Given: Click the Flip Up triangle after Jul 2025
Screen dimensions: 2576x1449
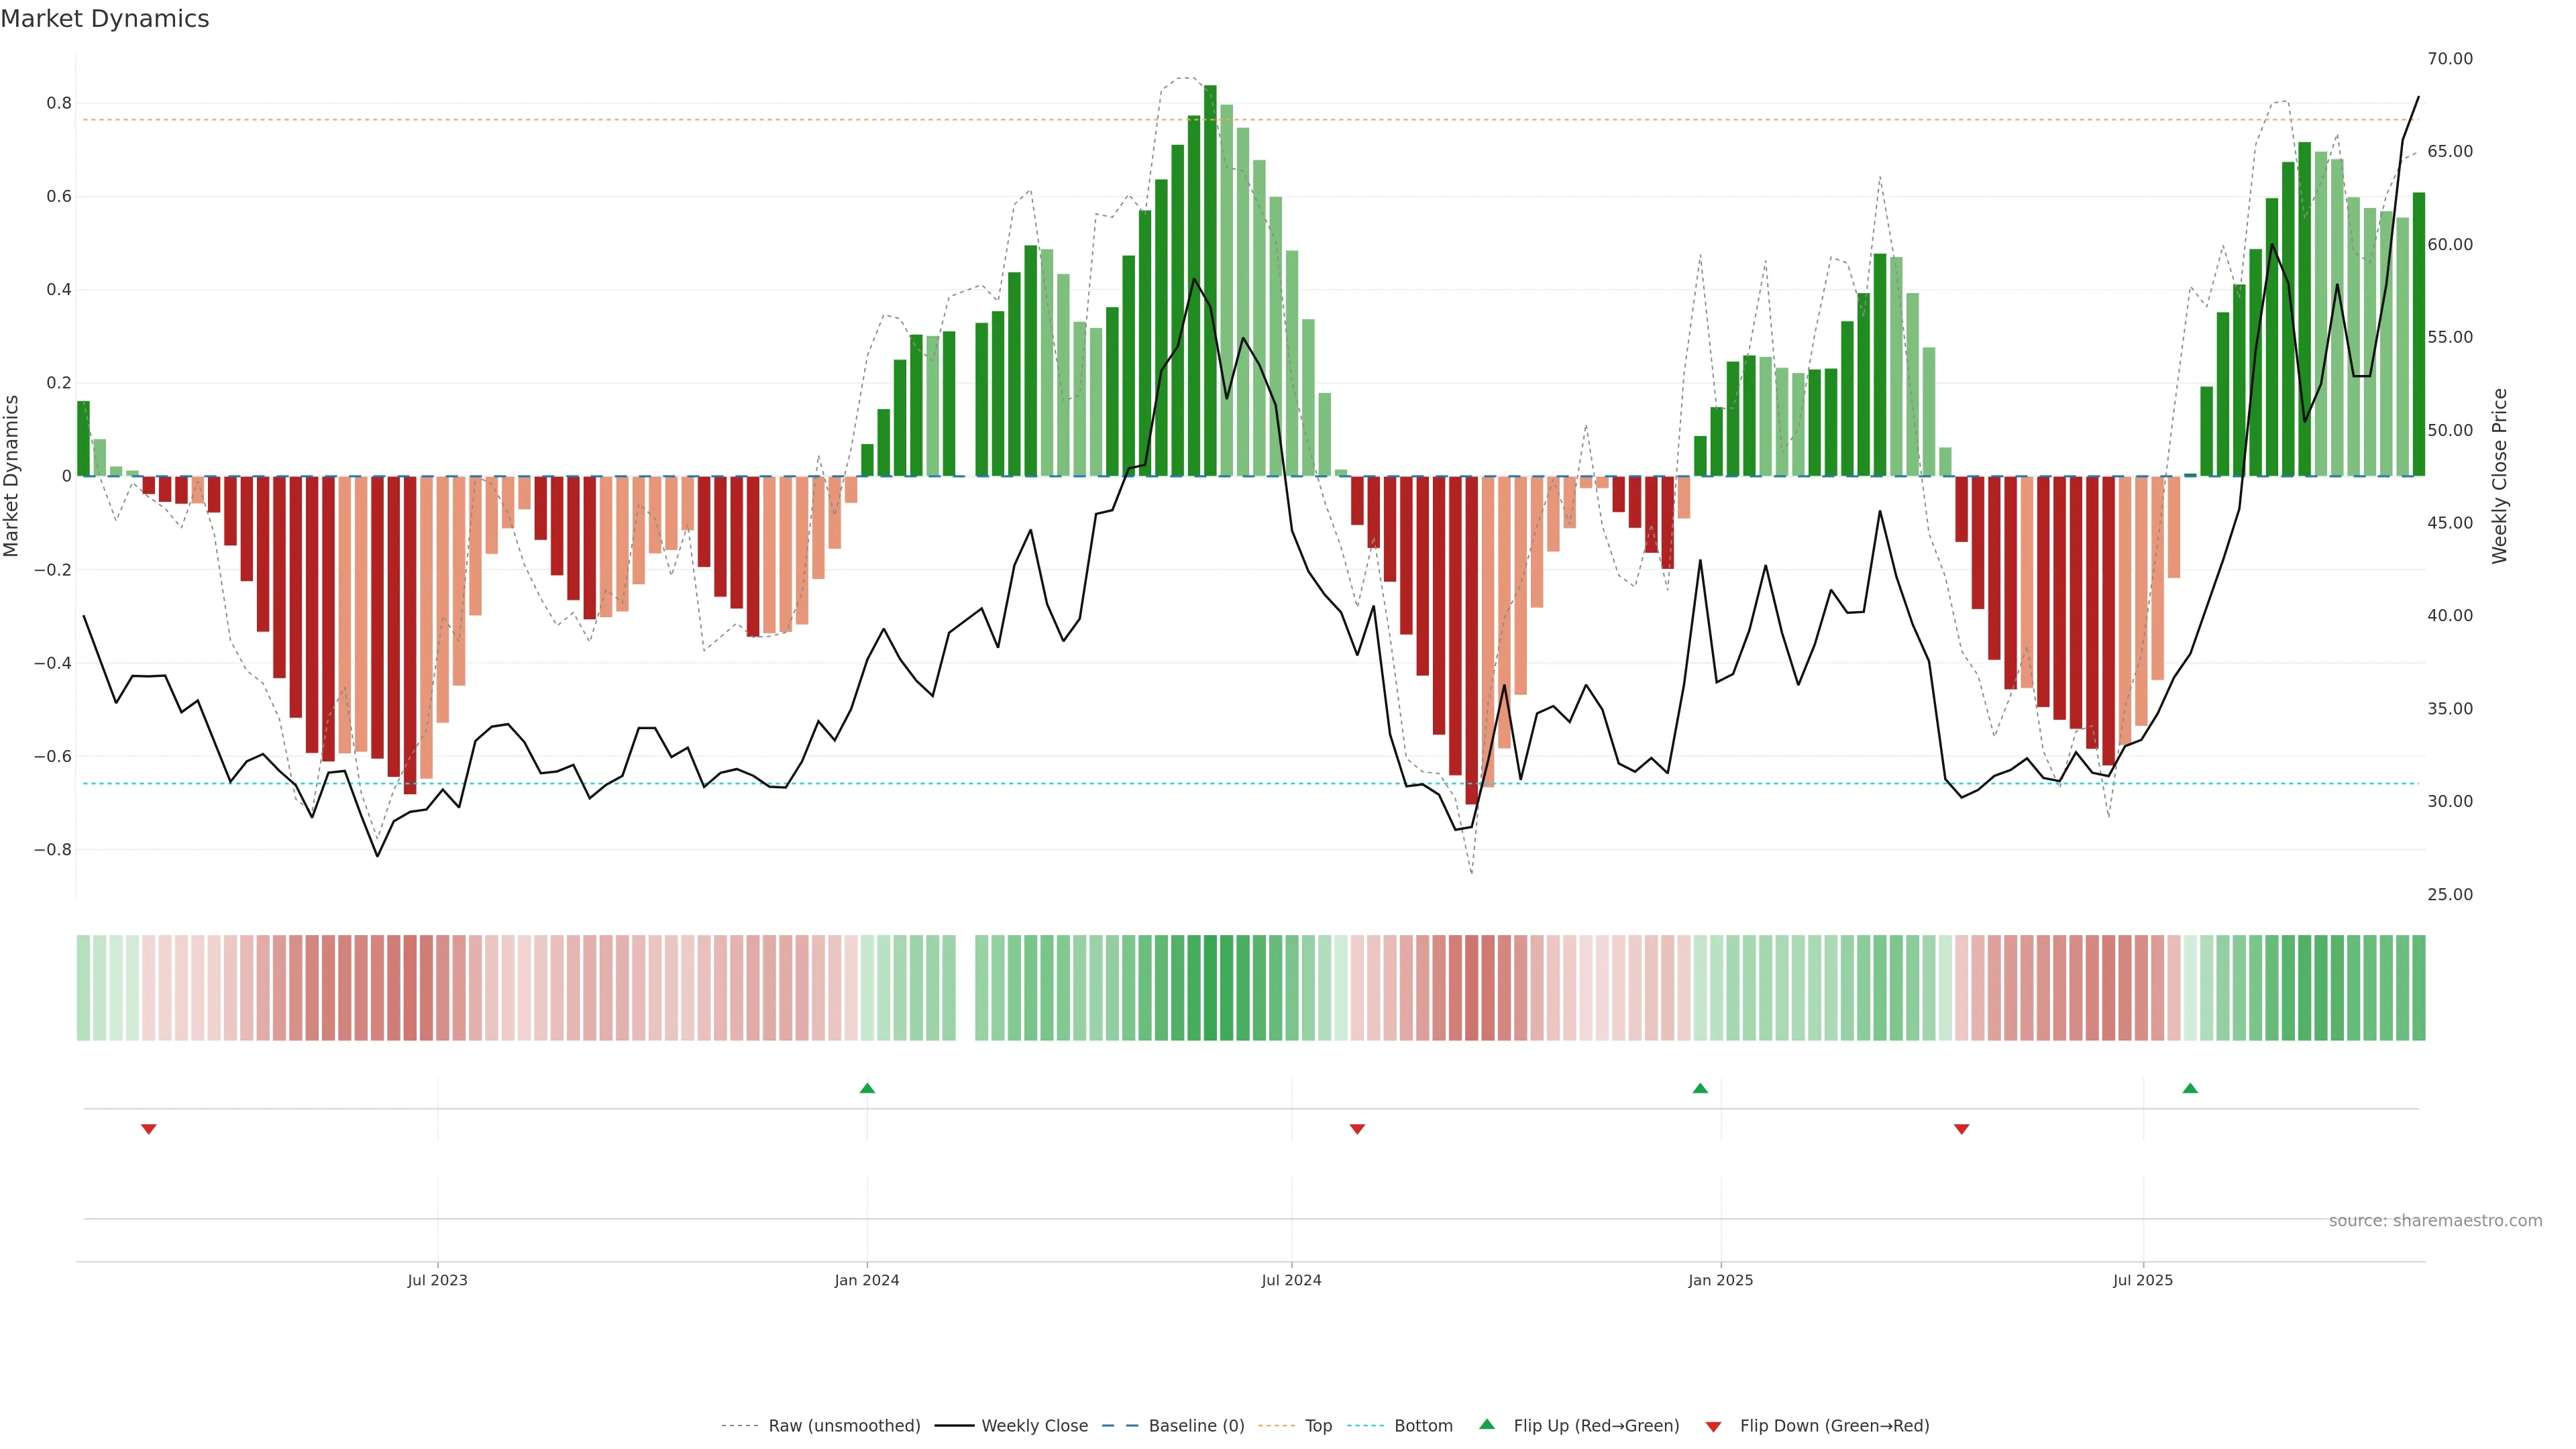Looking at the screenshot, I should point(2190,1088).
